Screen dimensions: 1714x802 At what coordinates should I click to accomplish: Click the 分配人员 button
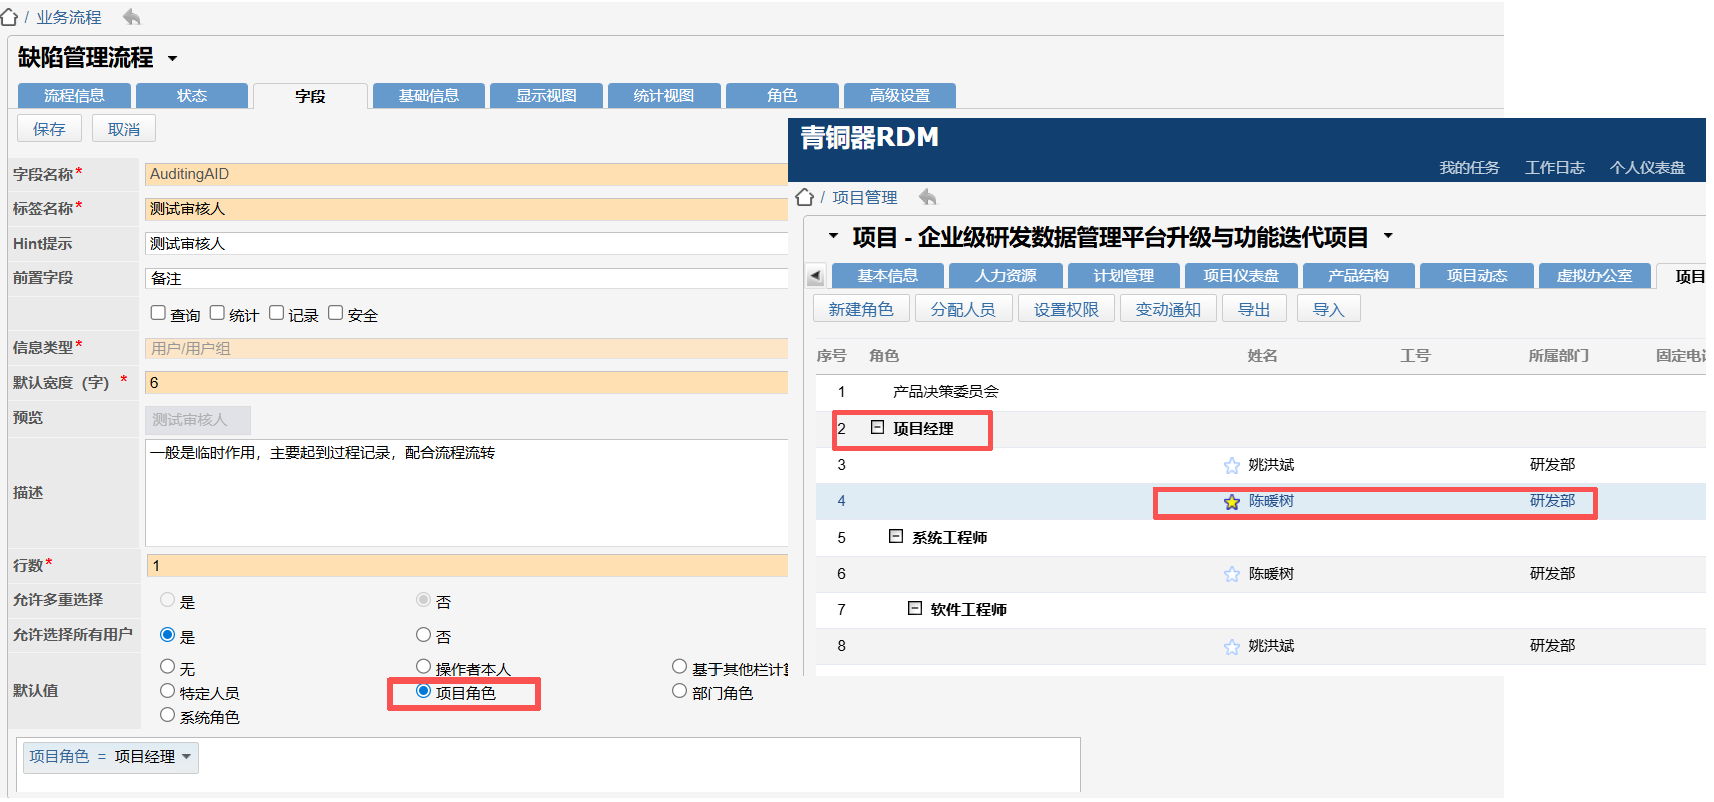(x=962, y=310)
